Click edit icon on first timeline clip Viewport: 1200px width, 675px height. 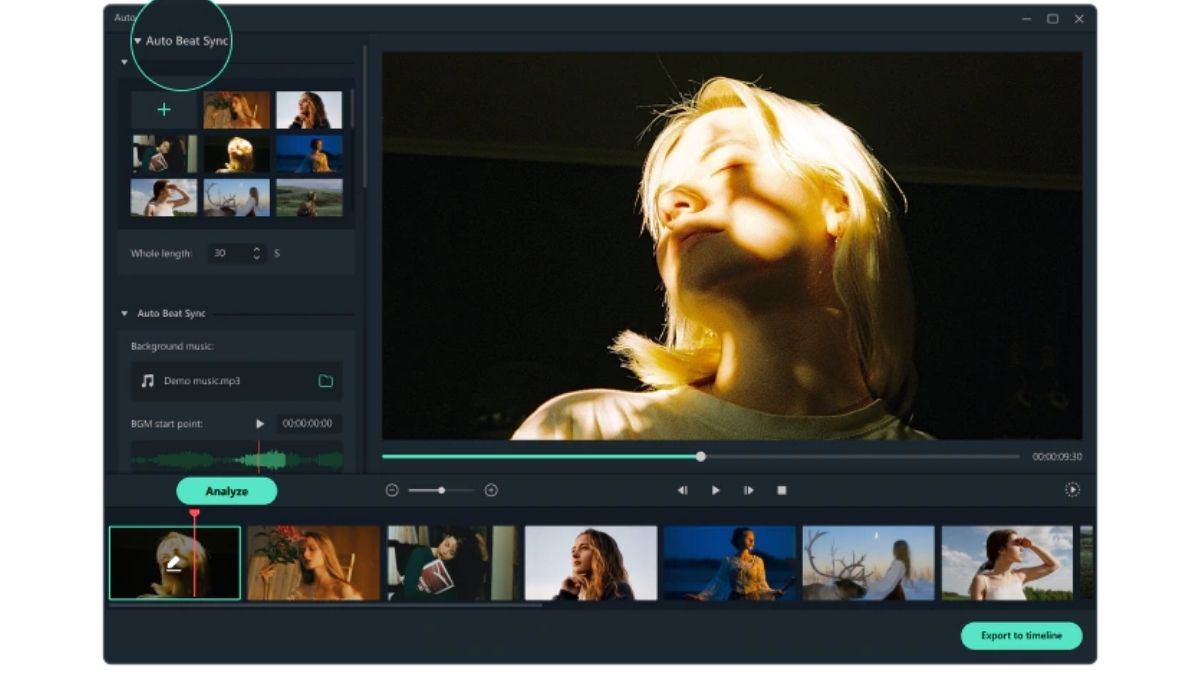pyautogui.click(x=174, y=564)
